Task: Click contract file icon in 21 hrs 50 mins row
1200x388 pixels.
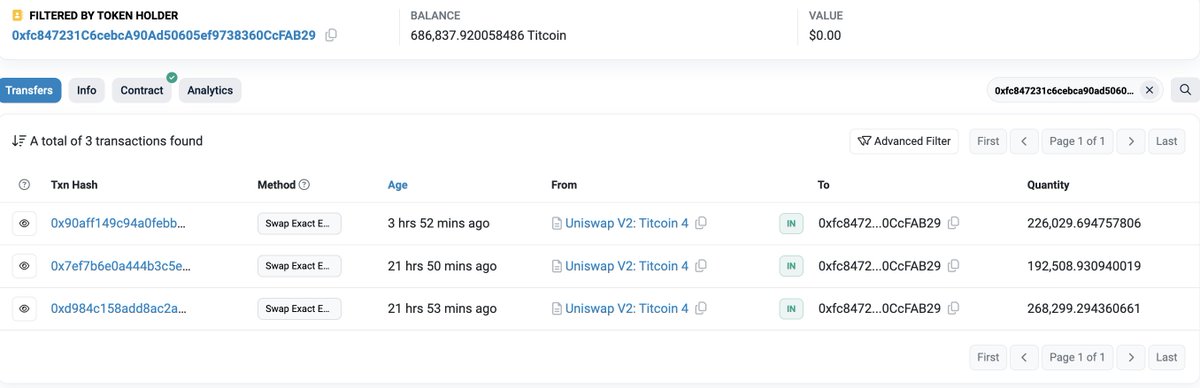Action: click(556, 266)
